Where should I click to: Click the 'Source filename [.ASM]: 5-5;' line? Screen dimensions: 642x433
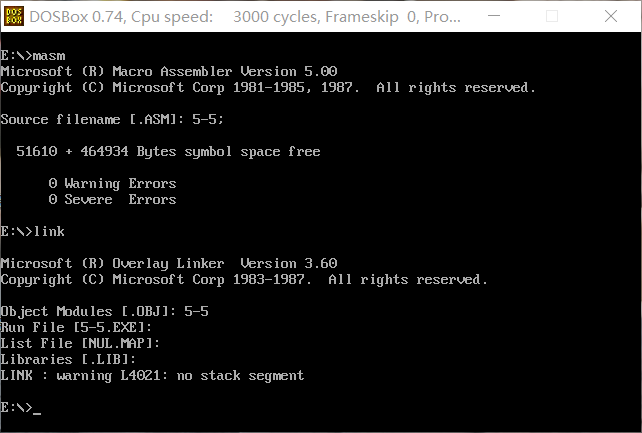pyautogui.click(x=112, y=120)
